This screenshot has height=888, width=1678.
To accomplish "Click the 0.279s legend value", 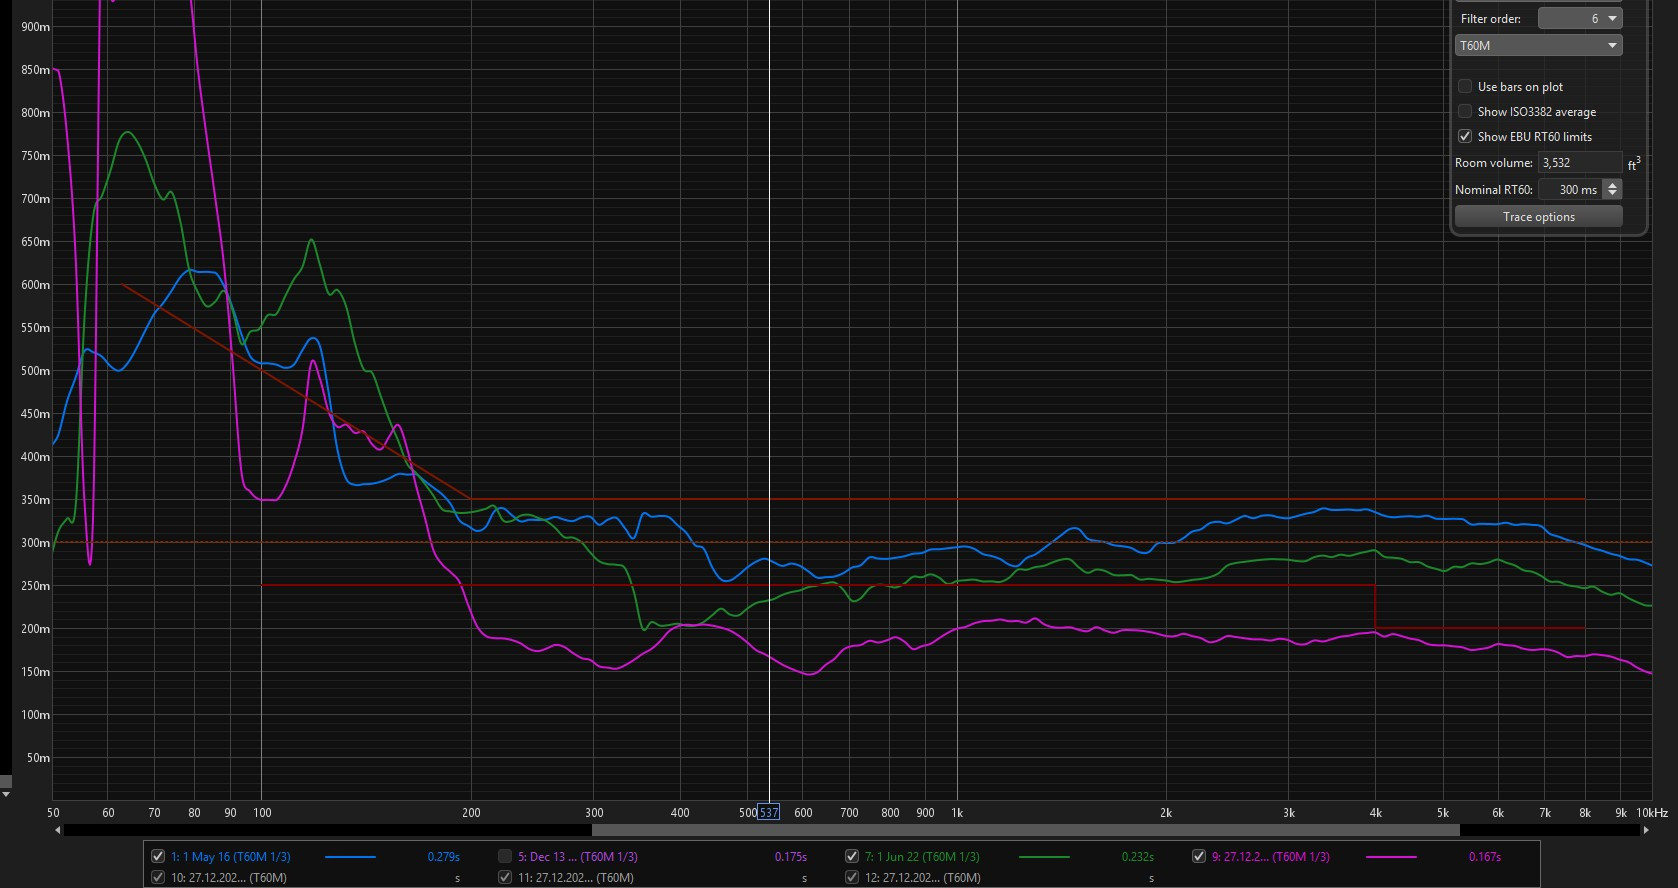I will click(x=444, y=857).
